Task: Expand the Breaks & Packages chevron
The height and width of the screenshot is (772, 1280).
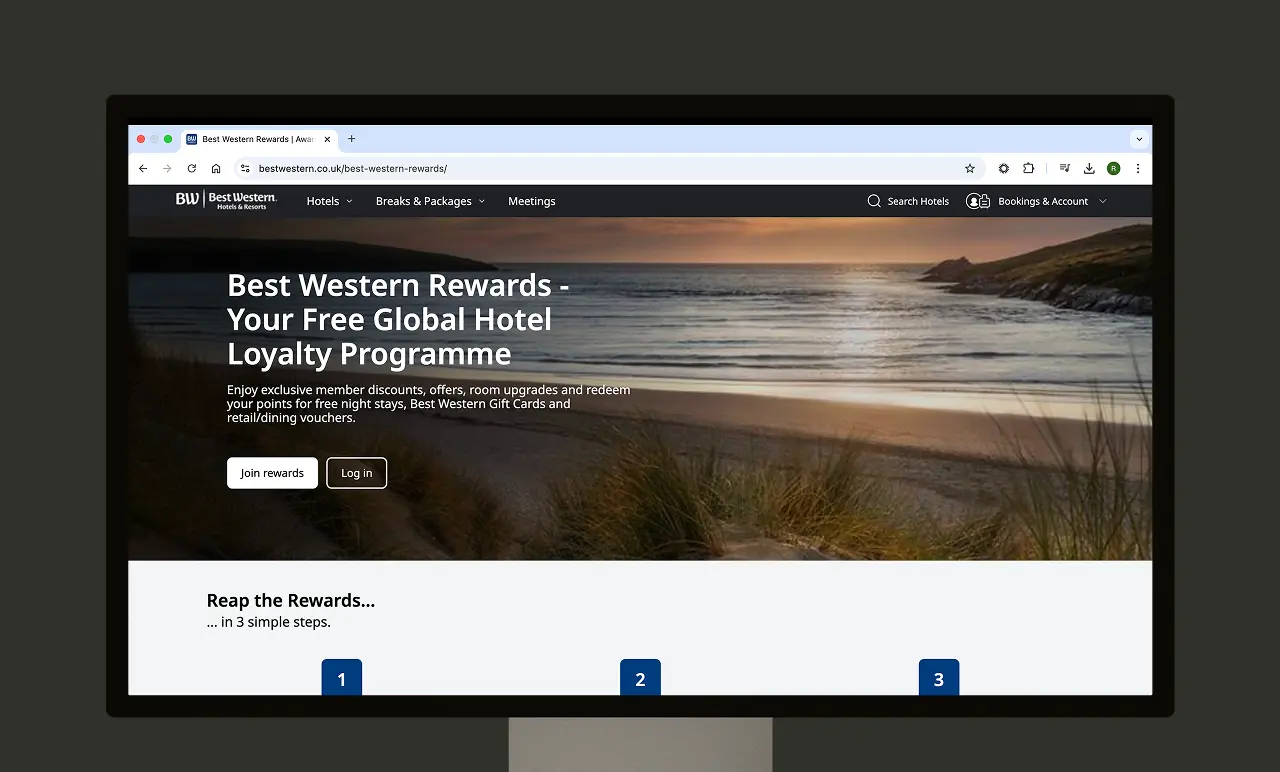Action: pyautogui.click(x=481, y=201)
